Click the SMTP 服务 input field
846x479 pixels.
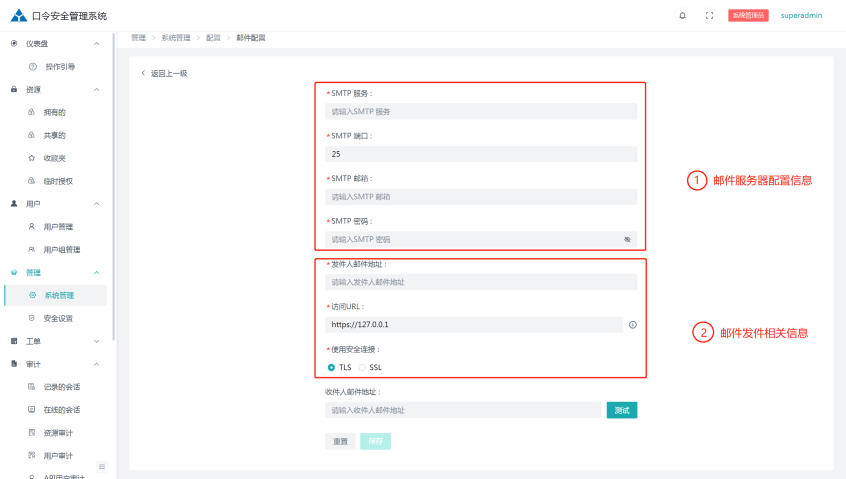481,112
